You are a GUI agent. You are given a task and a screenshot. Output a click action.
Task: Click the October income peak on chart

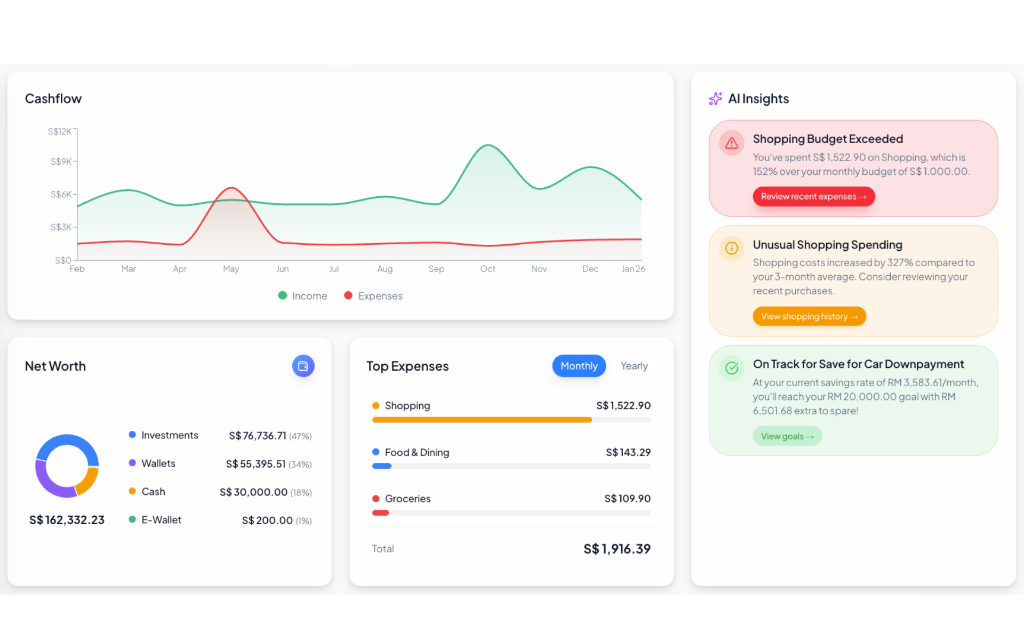(x=488, y=146)
